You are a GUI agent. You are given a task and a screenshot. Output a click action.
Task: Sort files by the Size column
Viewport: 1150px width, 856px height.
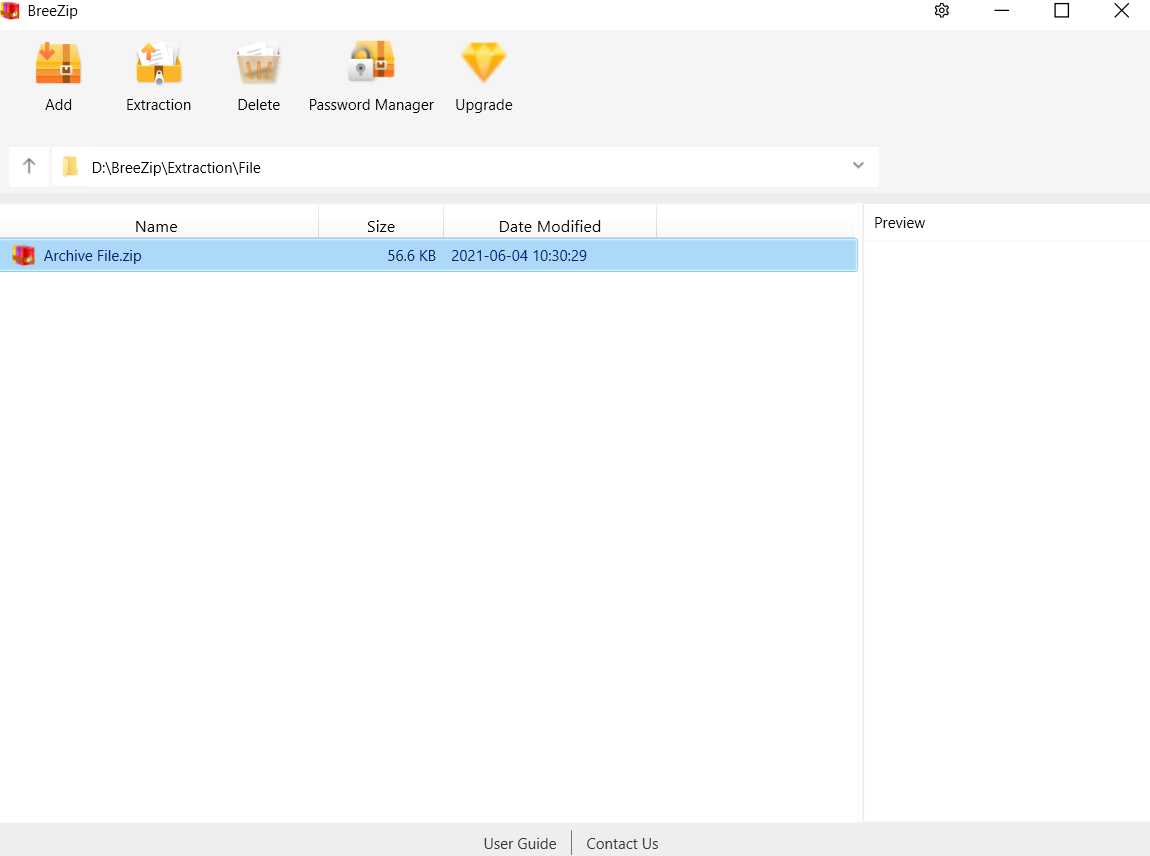tap(381, 226)
